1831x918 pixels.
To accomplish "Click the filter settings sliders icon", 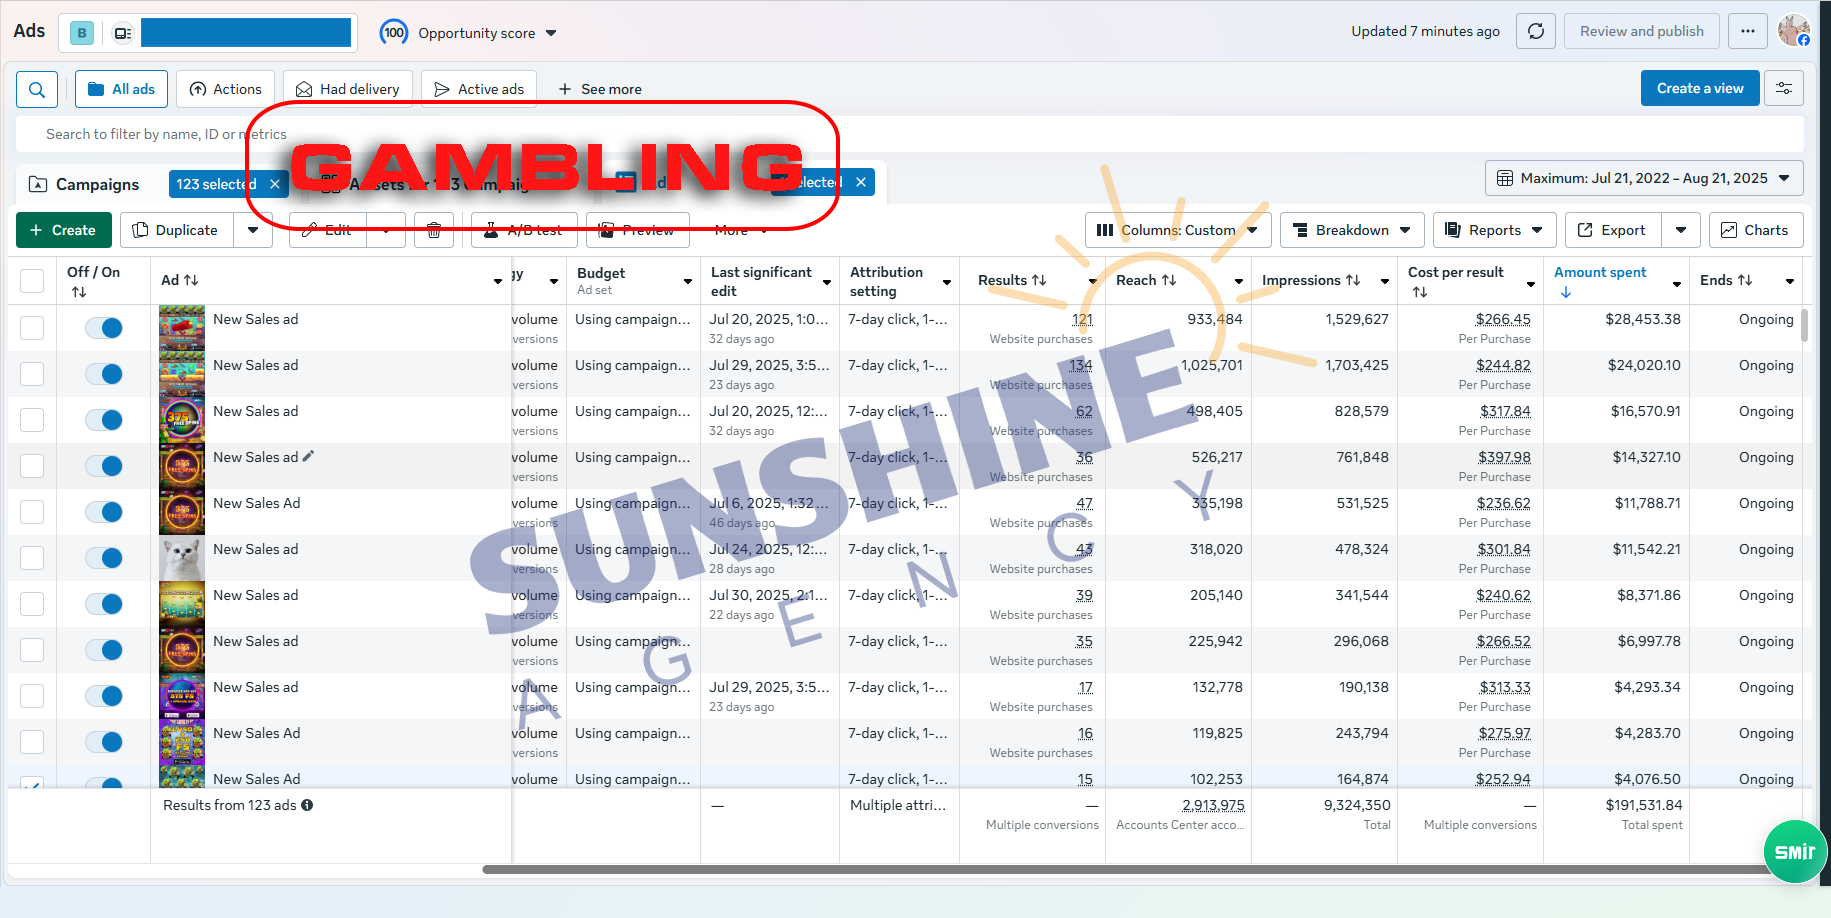I will pos(1784,88).
